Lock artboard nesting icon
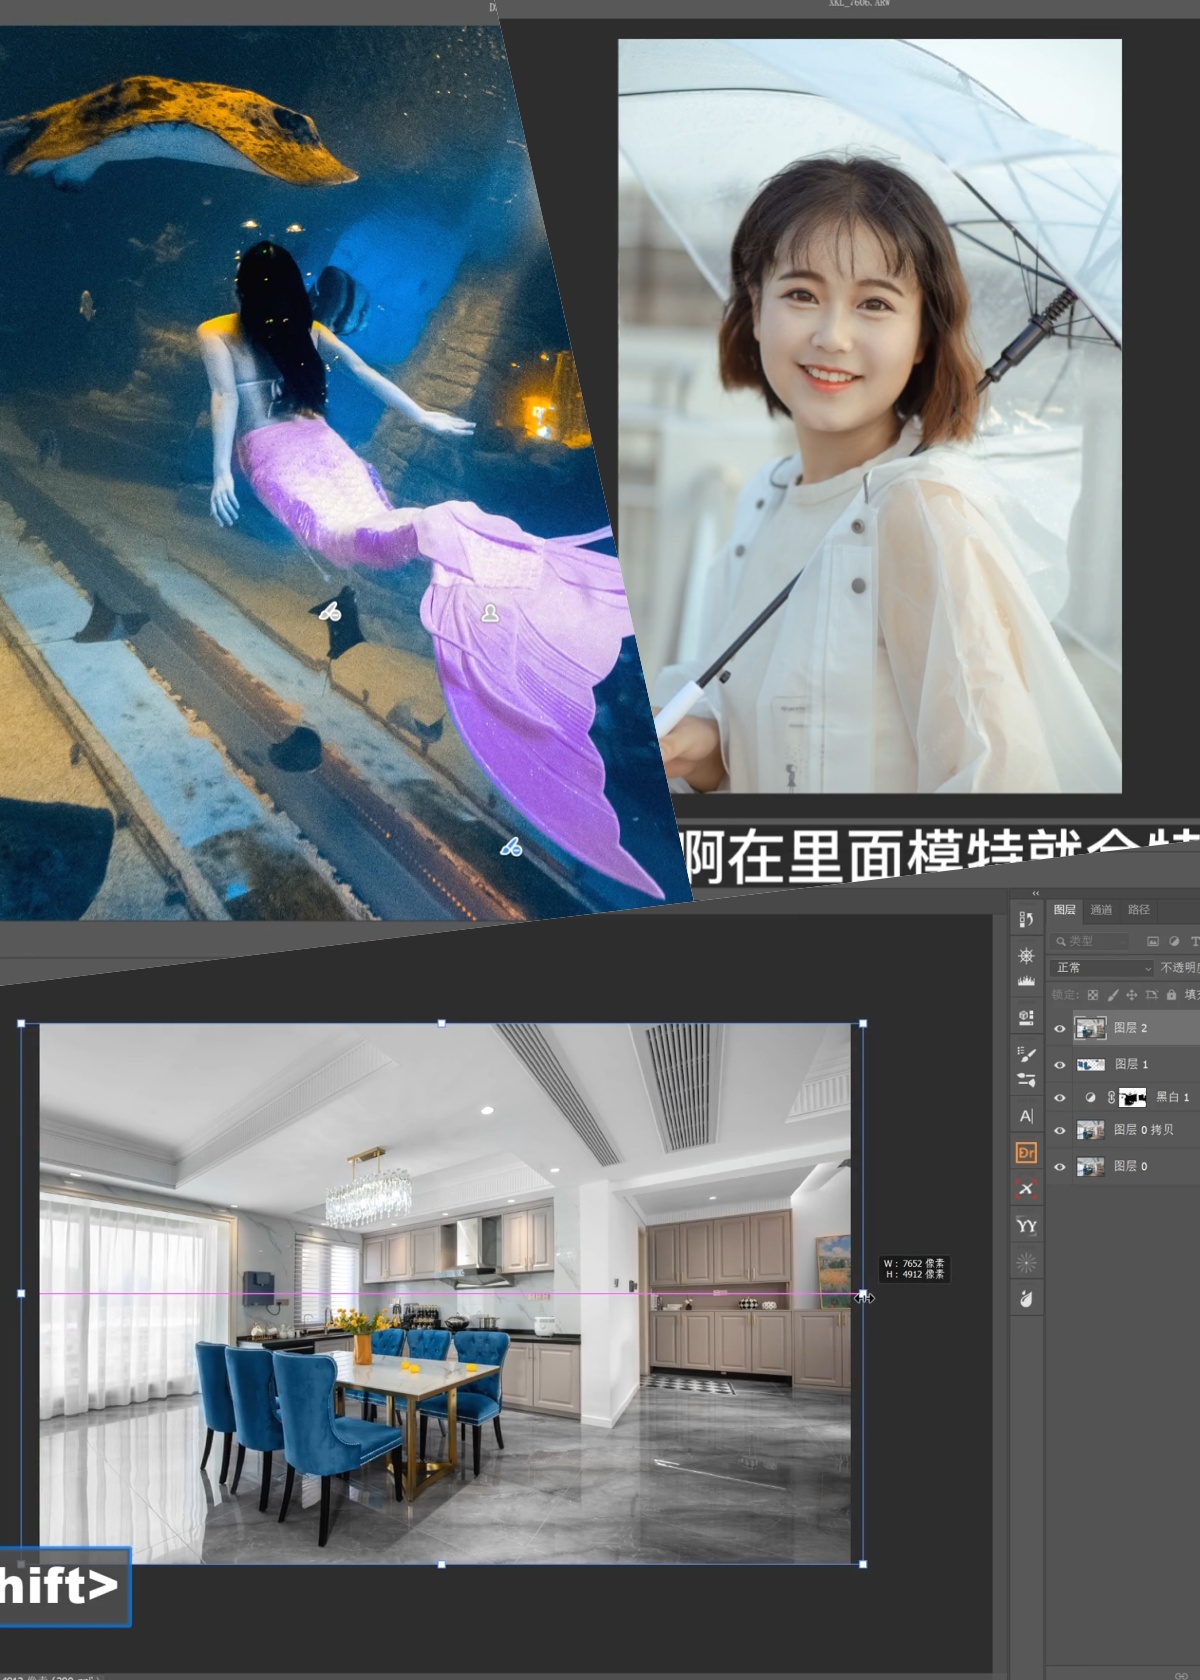Screen dimensions: 1200x1680 pyautogui.click(x=1151, y=995)
